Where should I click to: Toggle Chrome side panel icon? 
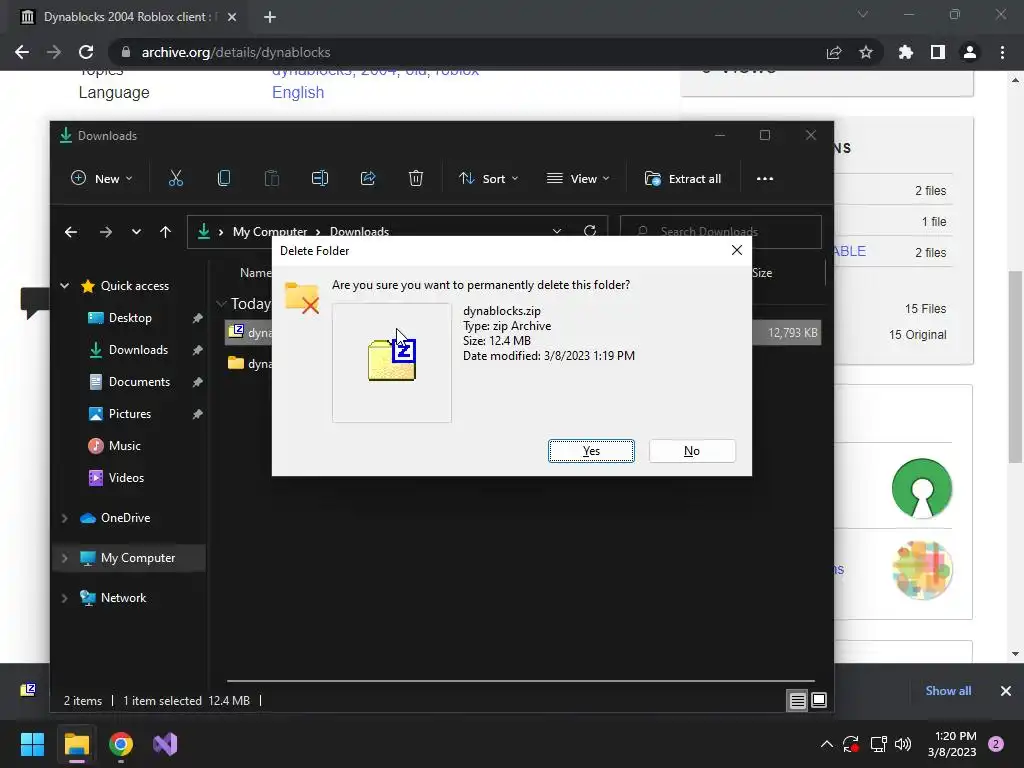click(938, 52)
